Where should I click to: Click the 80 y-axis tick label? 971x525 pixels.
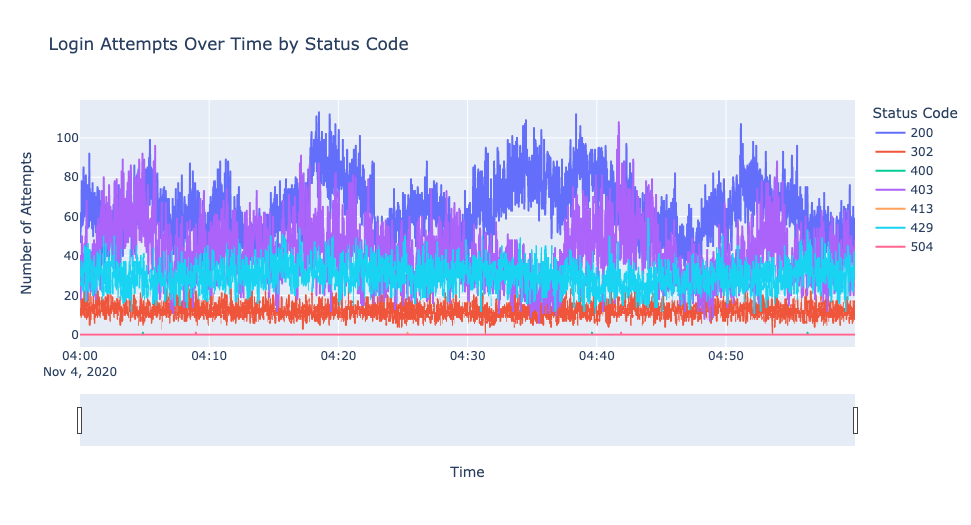pyautogui.click(x=71, y=177)
